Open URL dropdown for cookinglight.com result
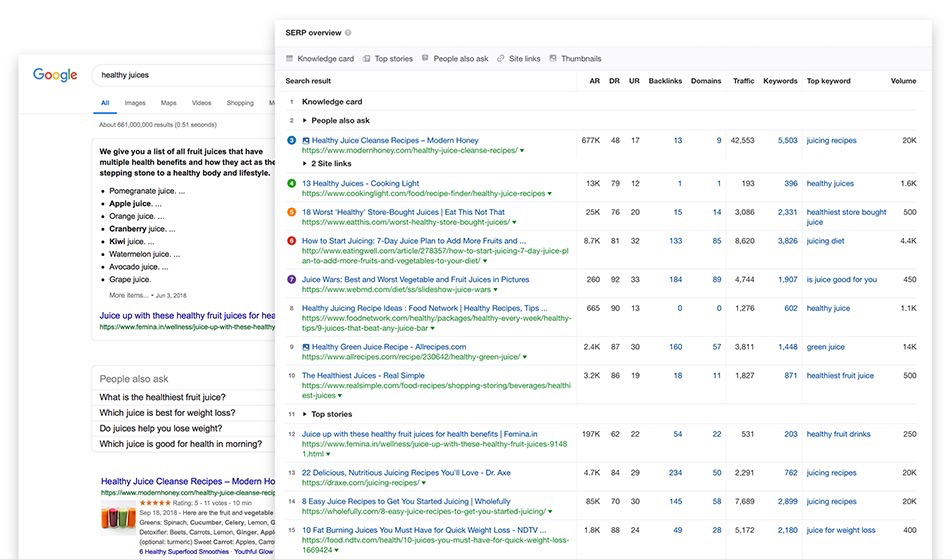The image size is (952, 560). [550, 194]
